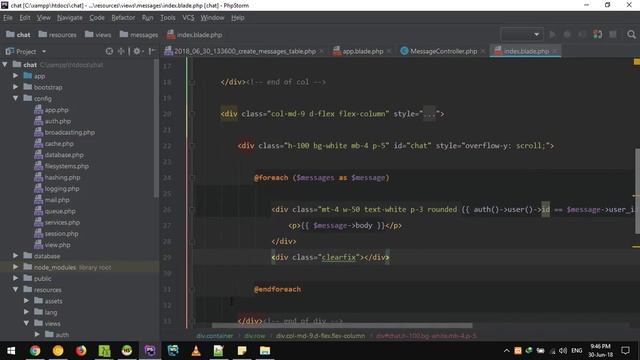Click index.blade.php breadcrumb in navigation bar
Screen dimensions: 640x360
(194, 35)
